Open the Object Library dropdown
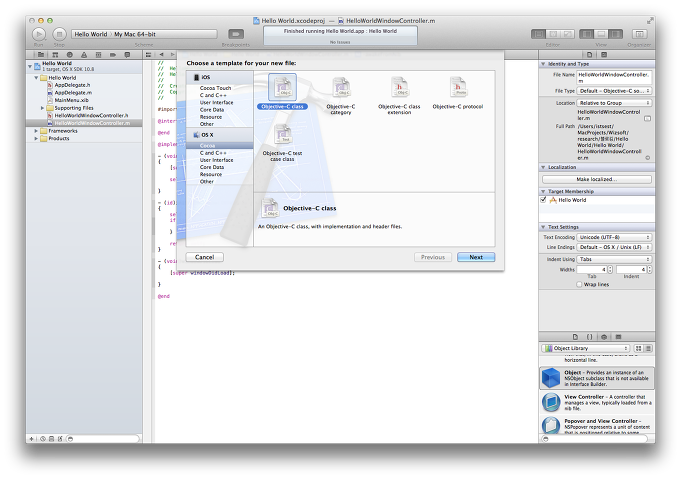The height and width of the screenshot is (479, 681). tap(585, 348)
